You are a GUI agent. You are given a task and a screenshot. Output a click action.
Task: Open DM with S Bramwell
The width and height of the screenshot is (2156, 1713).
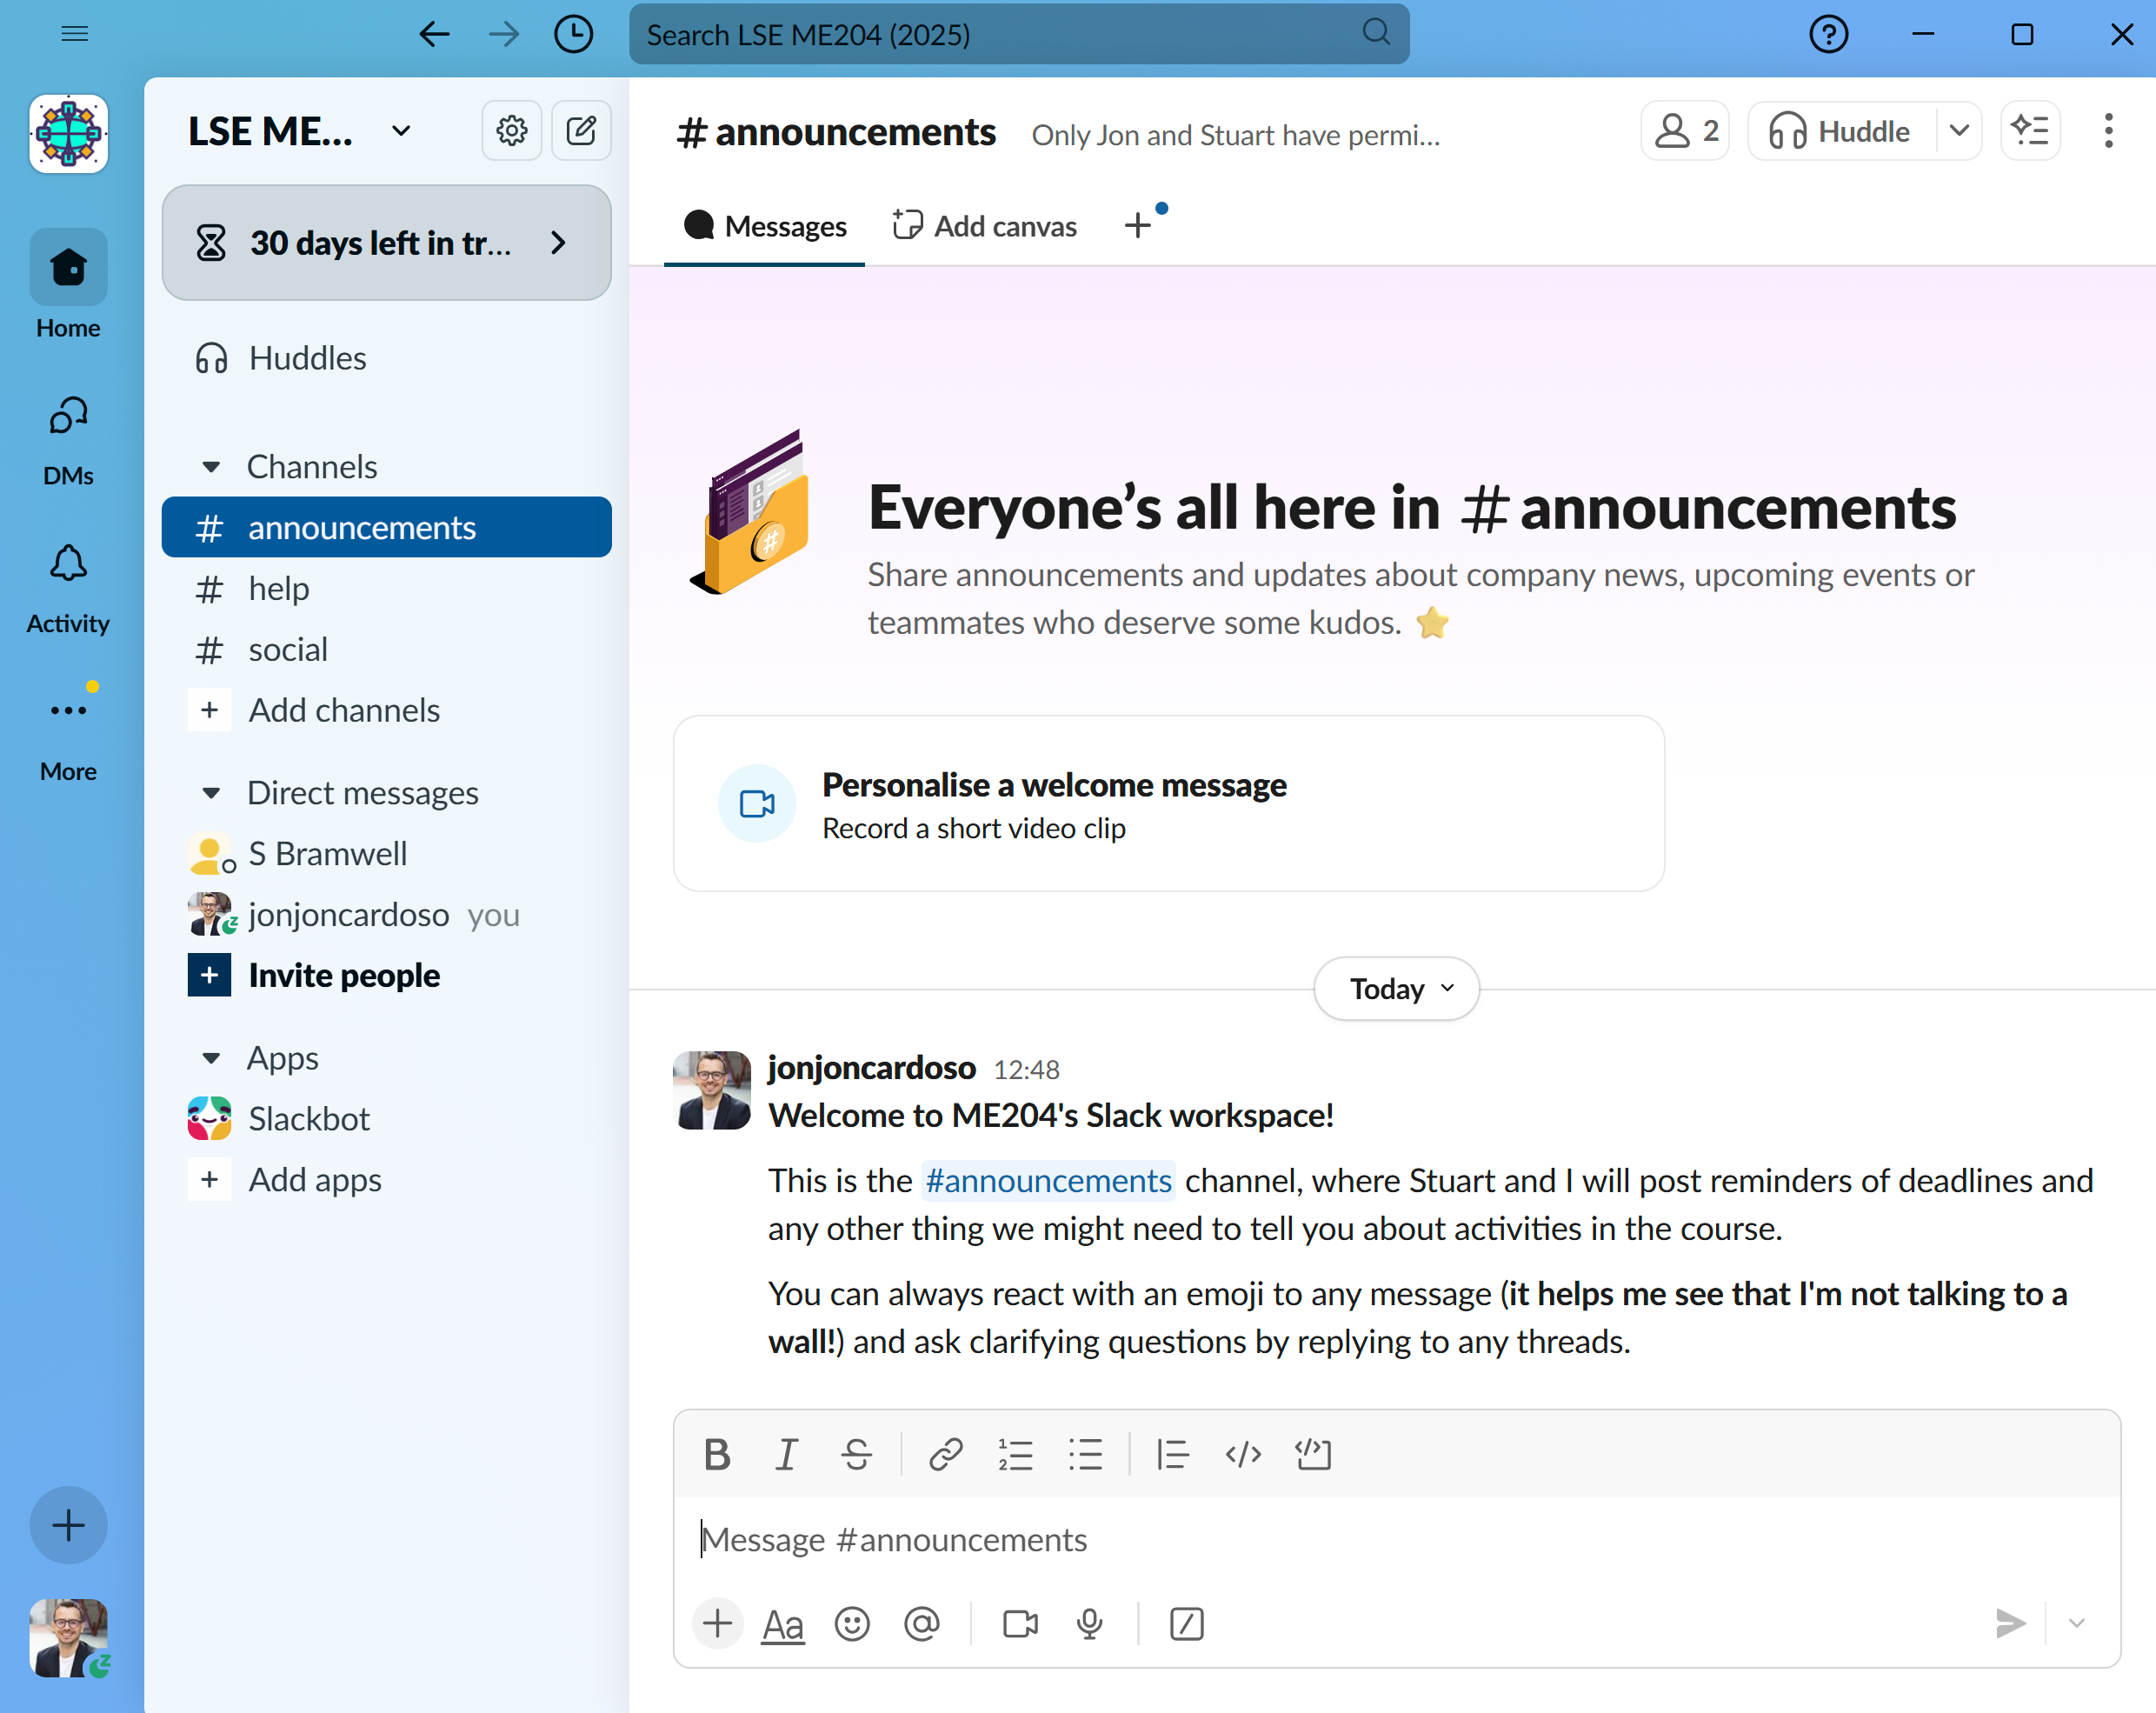click(386, 854)
